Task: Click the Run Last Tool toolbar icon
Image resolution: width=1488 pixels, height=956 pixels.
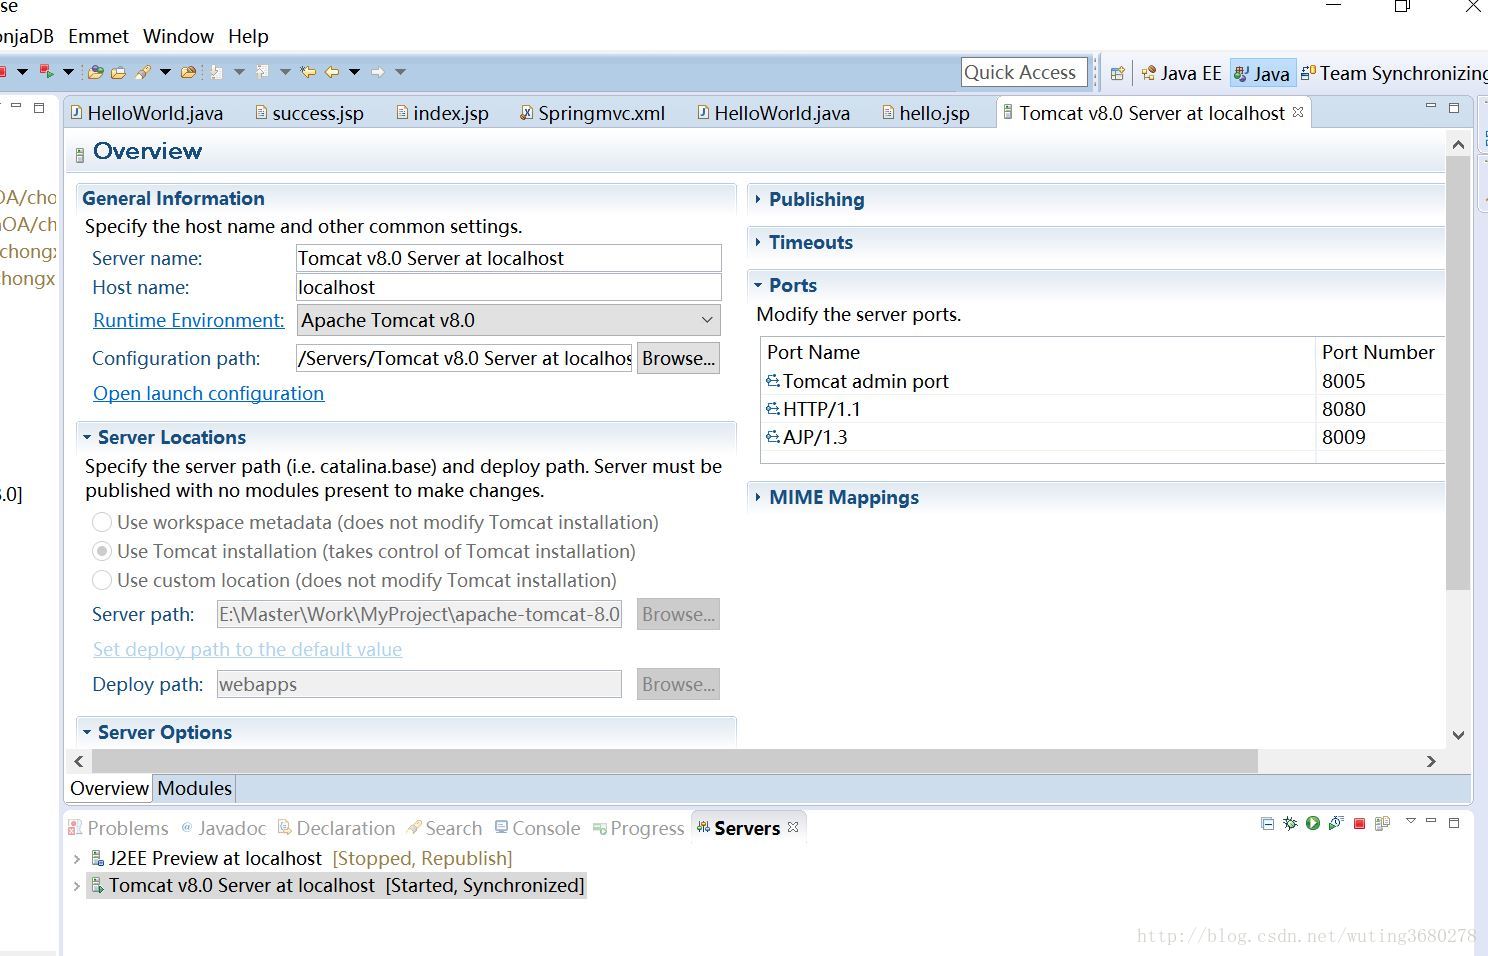Action: pos(46,72)
